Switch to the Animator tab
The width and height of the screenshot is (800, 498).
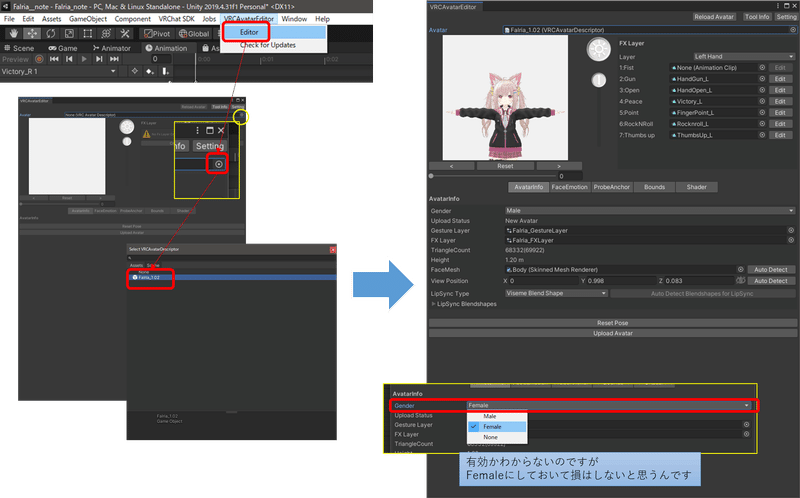112,48
